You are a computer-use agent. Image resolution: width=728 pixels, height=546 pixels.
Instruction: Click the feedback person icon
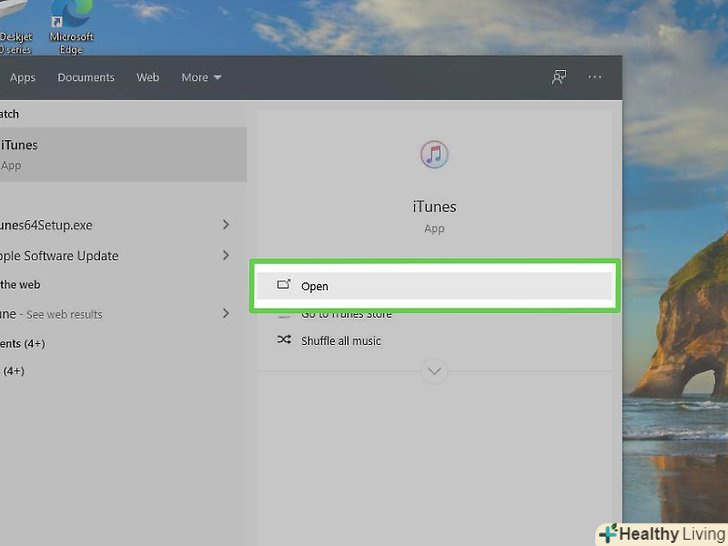tap(559, 77)
